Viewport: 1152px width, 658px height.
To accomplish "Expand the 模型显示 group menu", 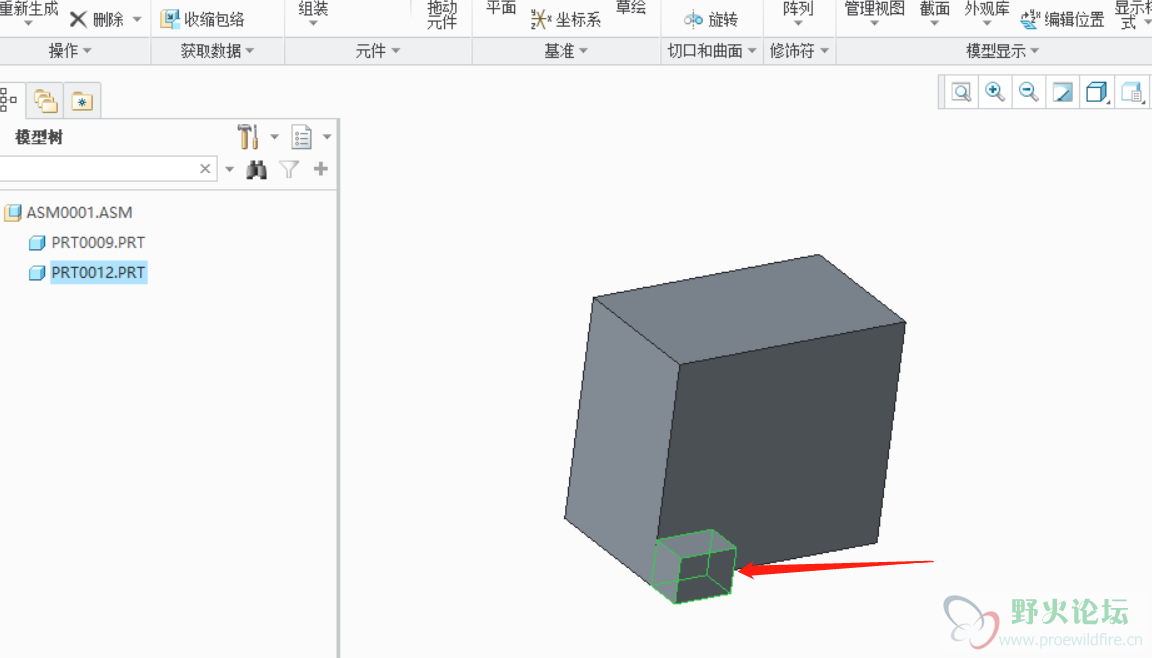I will click(x=1002, y=51).
